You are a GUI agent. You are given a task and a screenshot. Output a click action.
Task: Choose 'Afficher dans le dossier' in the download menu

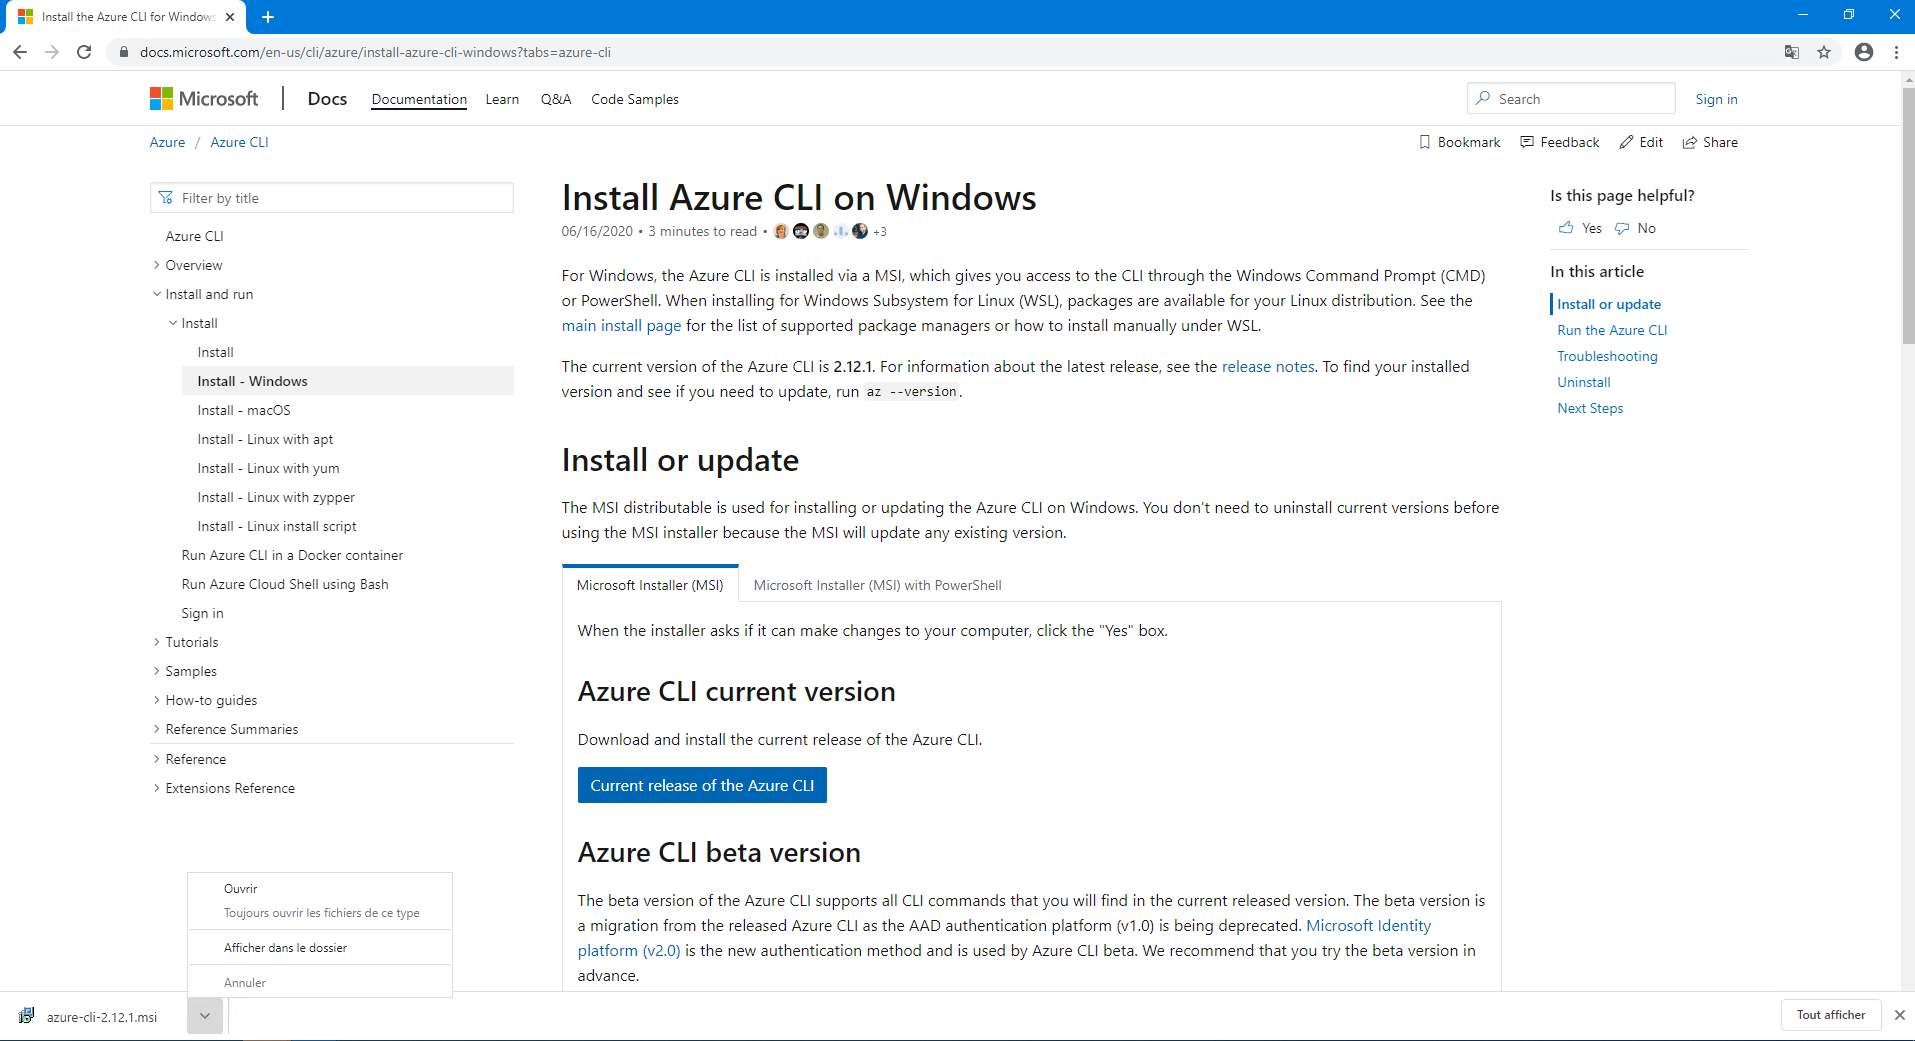(x=285, y=947)
